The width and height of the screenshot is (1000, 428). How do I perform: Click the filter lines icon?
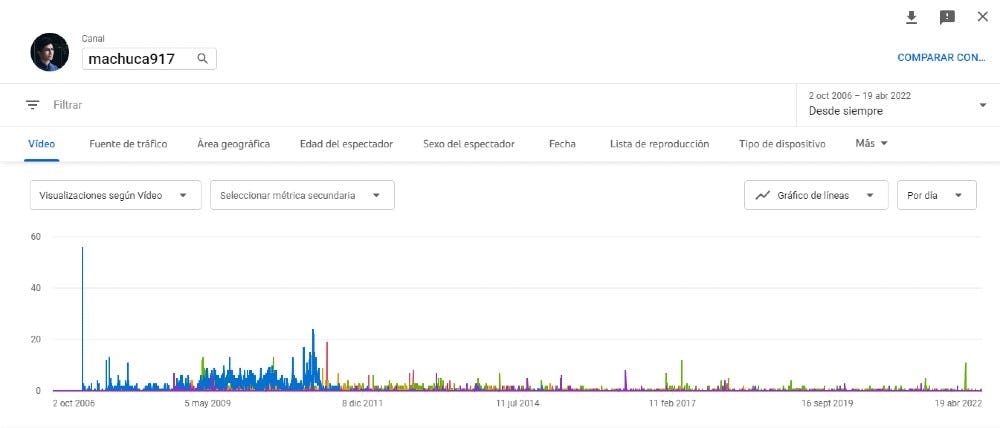(x=33, y=104)
